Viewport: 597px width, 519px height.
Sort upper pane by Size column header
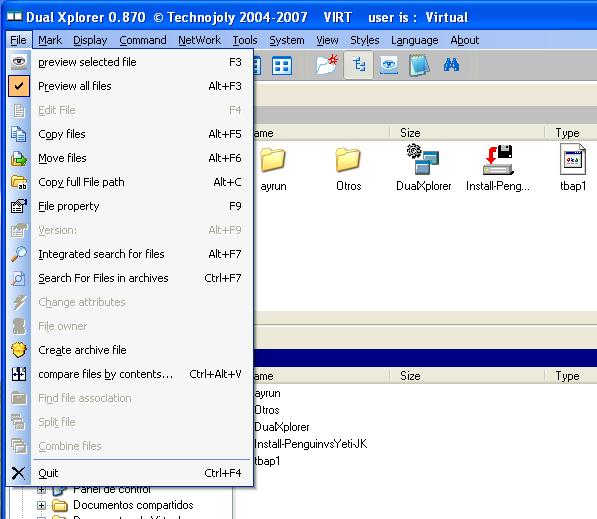click(467, 133)
